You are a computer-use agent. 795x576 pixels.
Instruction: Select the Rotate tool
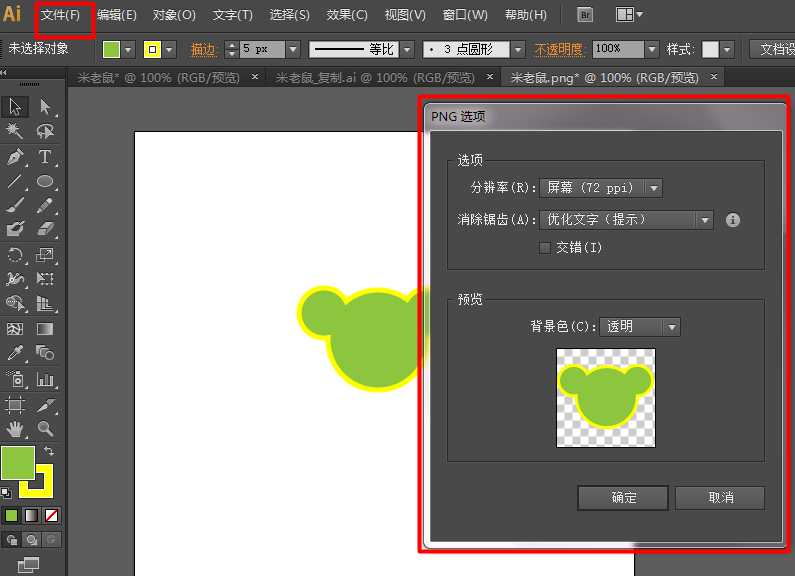(x=15, y=255)
